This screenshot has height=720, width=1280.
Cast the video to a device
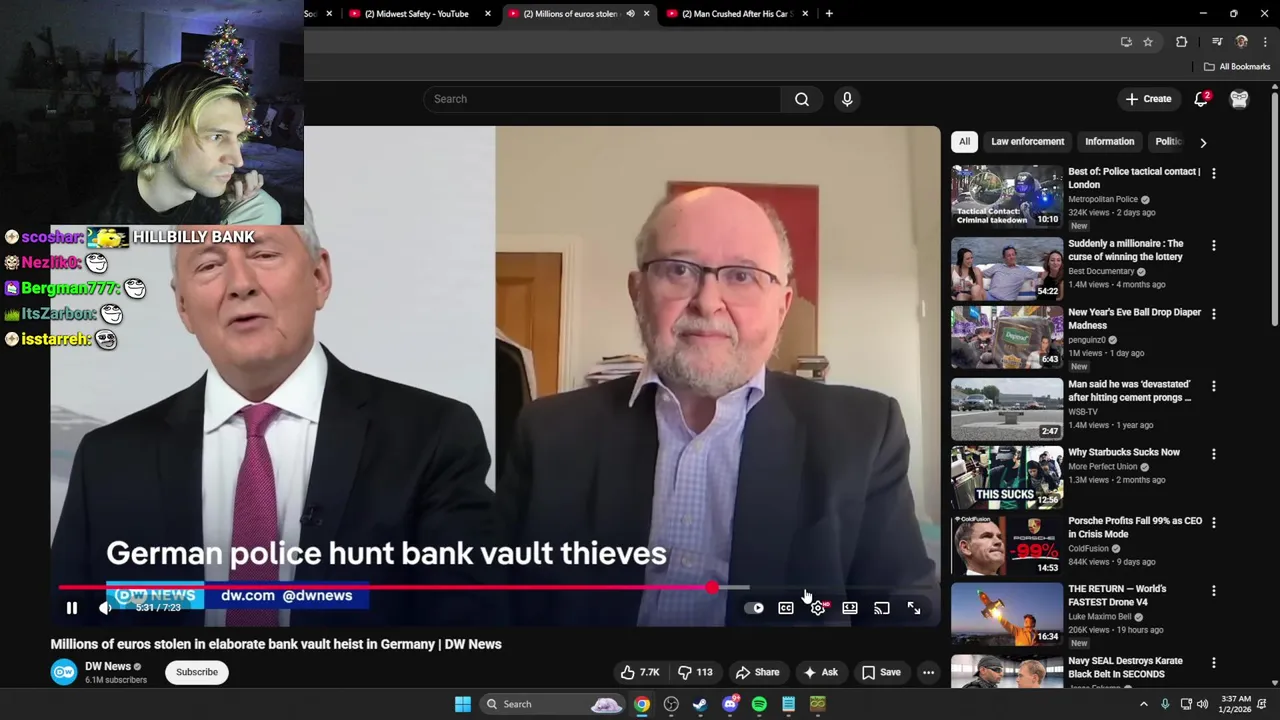pyautogui.click(x=882, y=608)
